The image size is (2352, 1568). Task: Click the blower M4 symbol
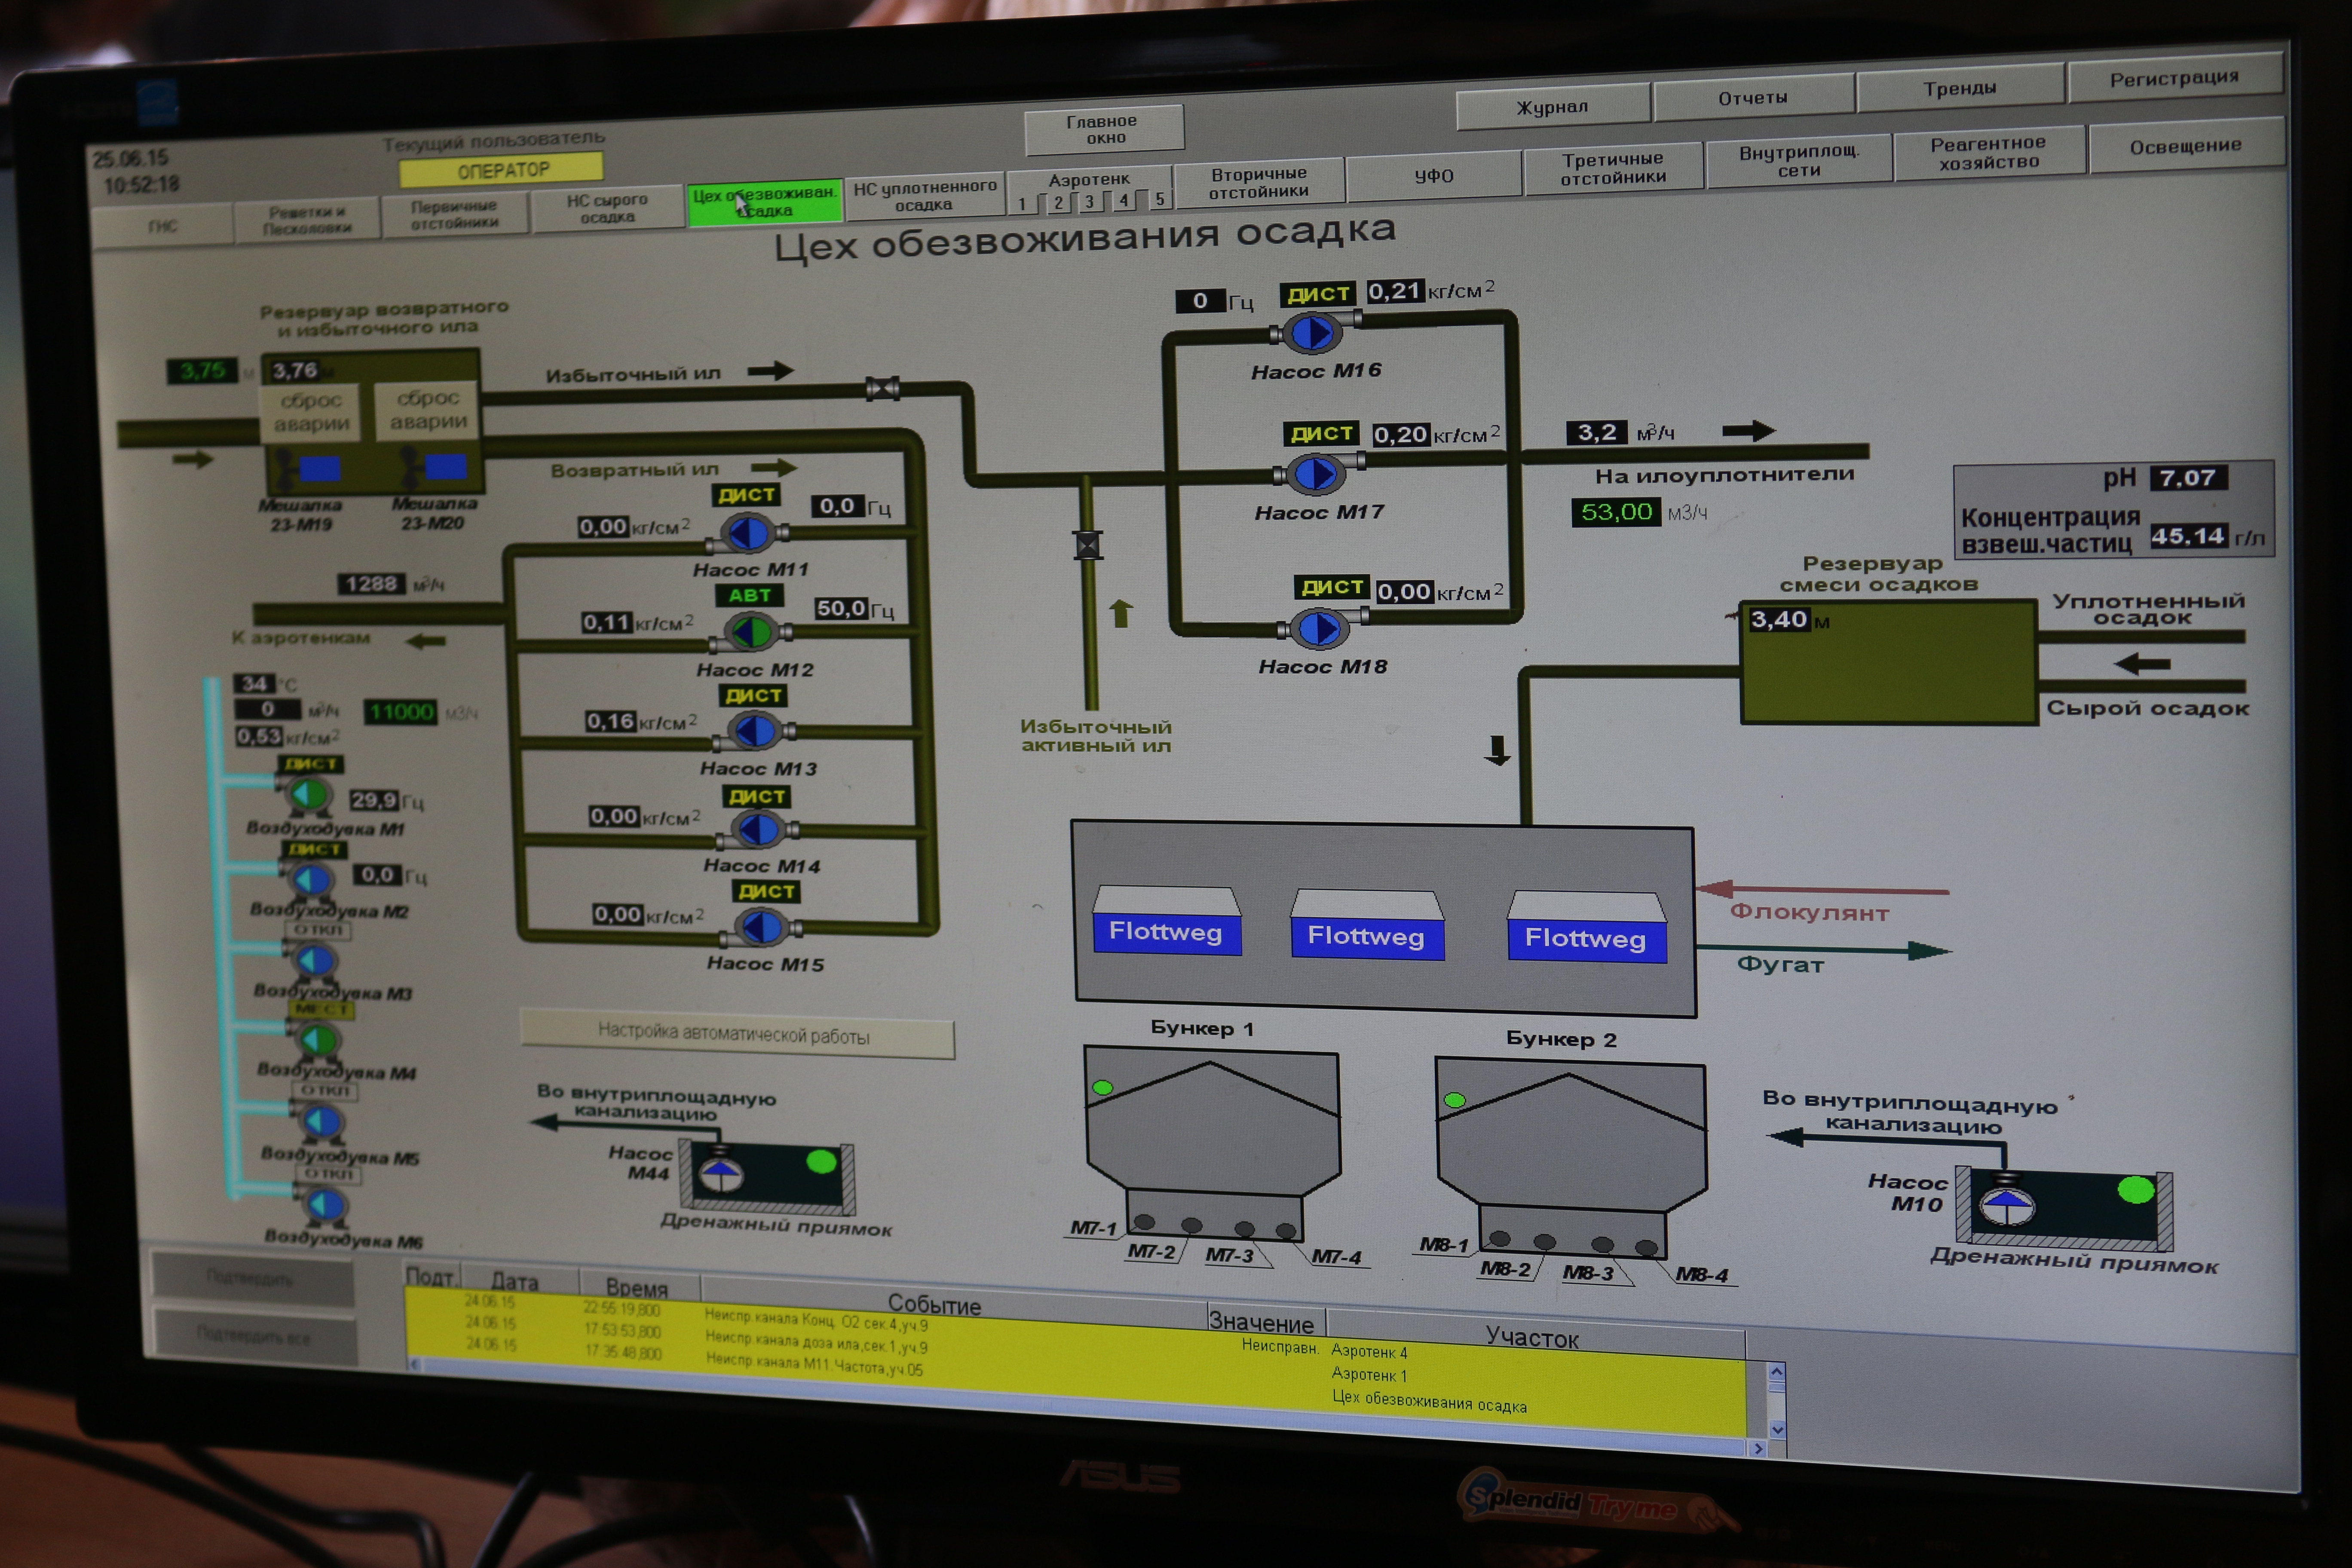[x=319, y=1040]
